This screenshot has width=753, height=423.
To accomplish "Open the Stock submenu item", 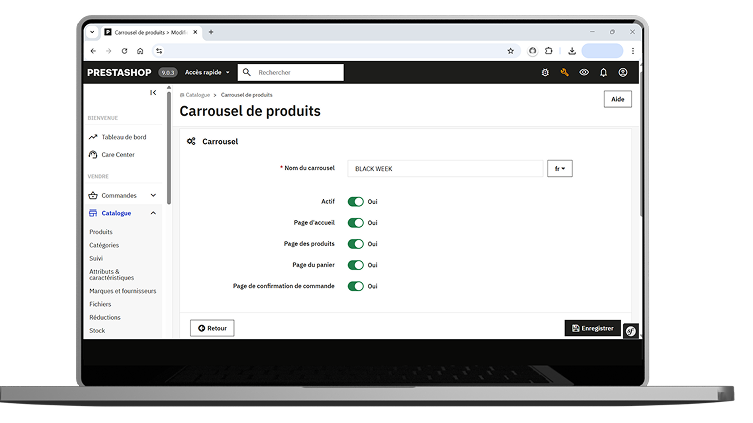I will pos(97,331).
